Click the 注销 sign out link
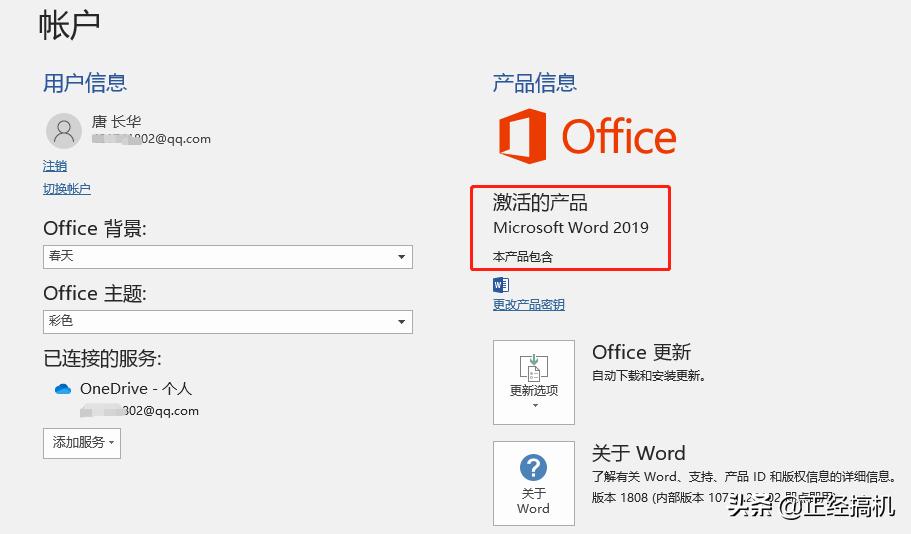Image resolution: width=911 pixels, height=534 pixels. (55, 166)
